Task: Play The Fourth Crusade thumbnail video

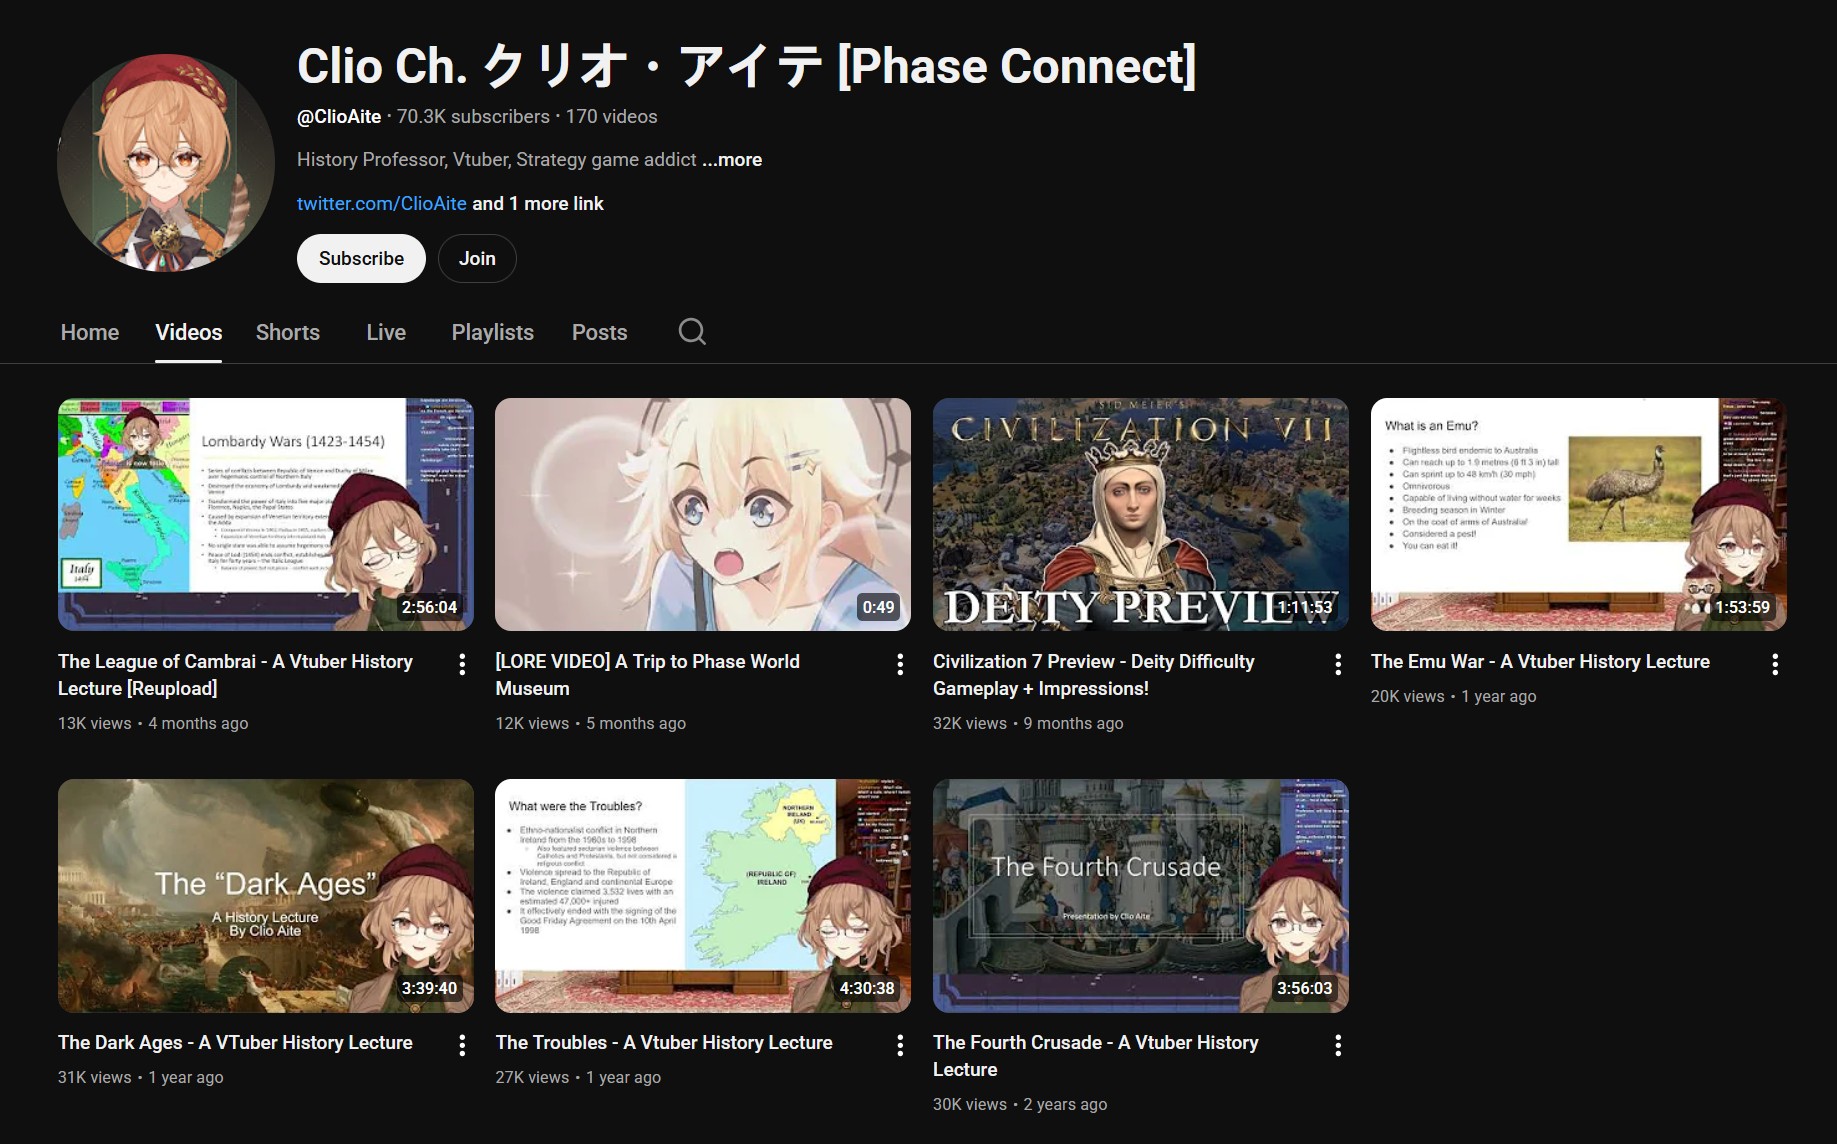Action: coord(1141,896)
